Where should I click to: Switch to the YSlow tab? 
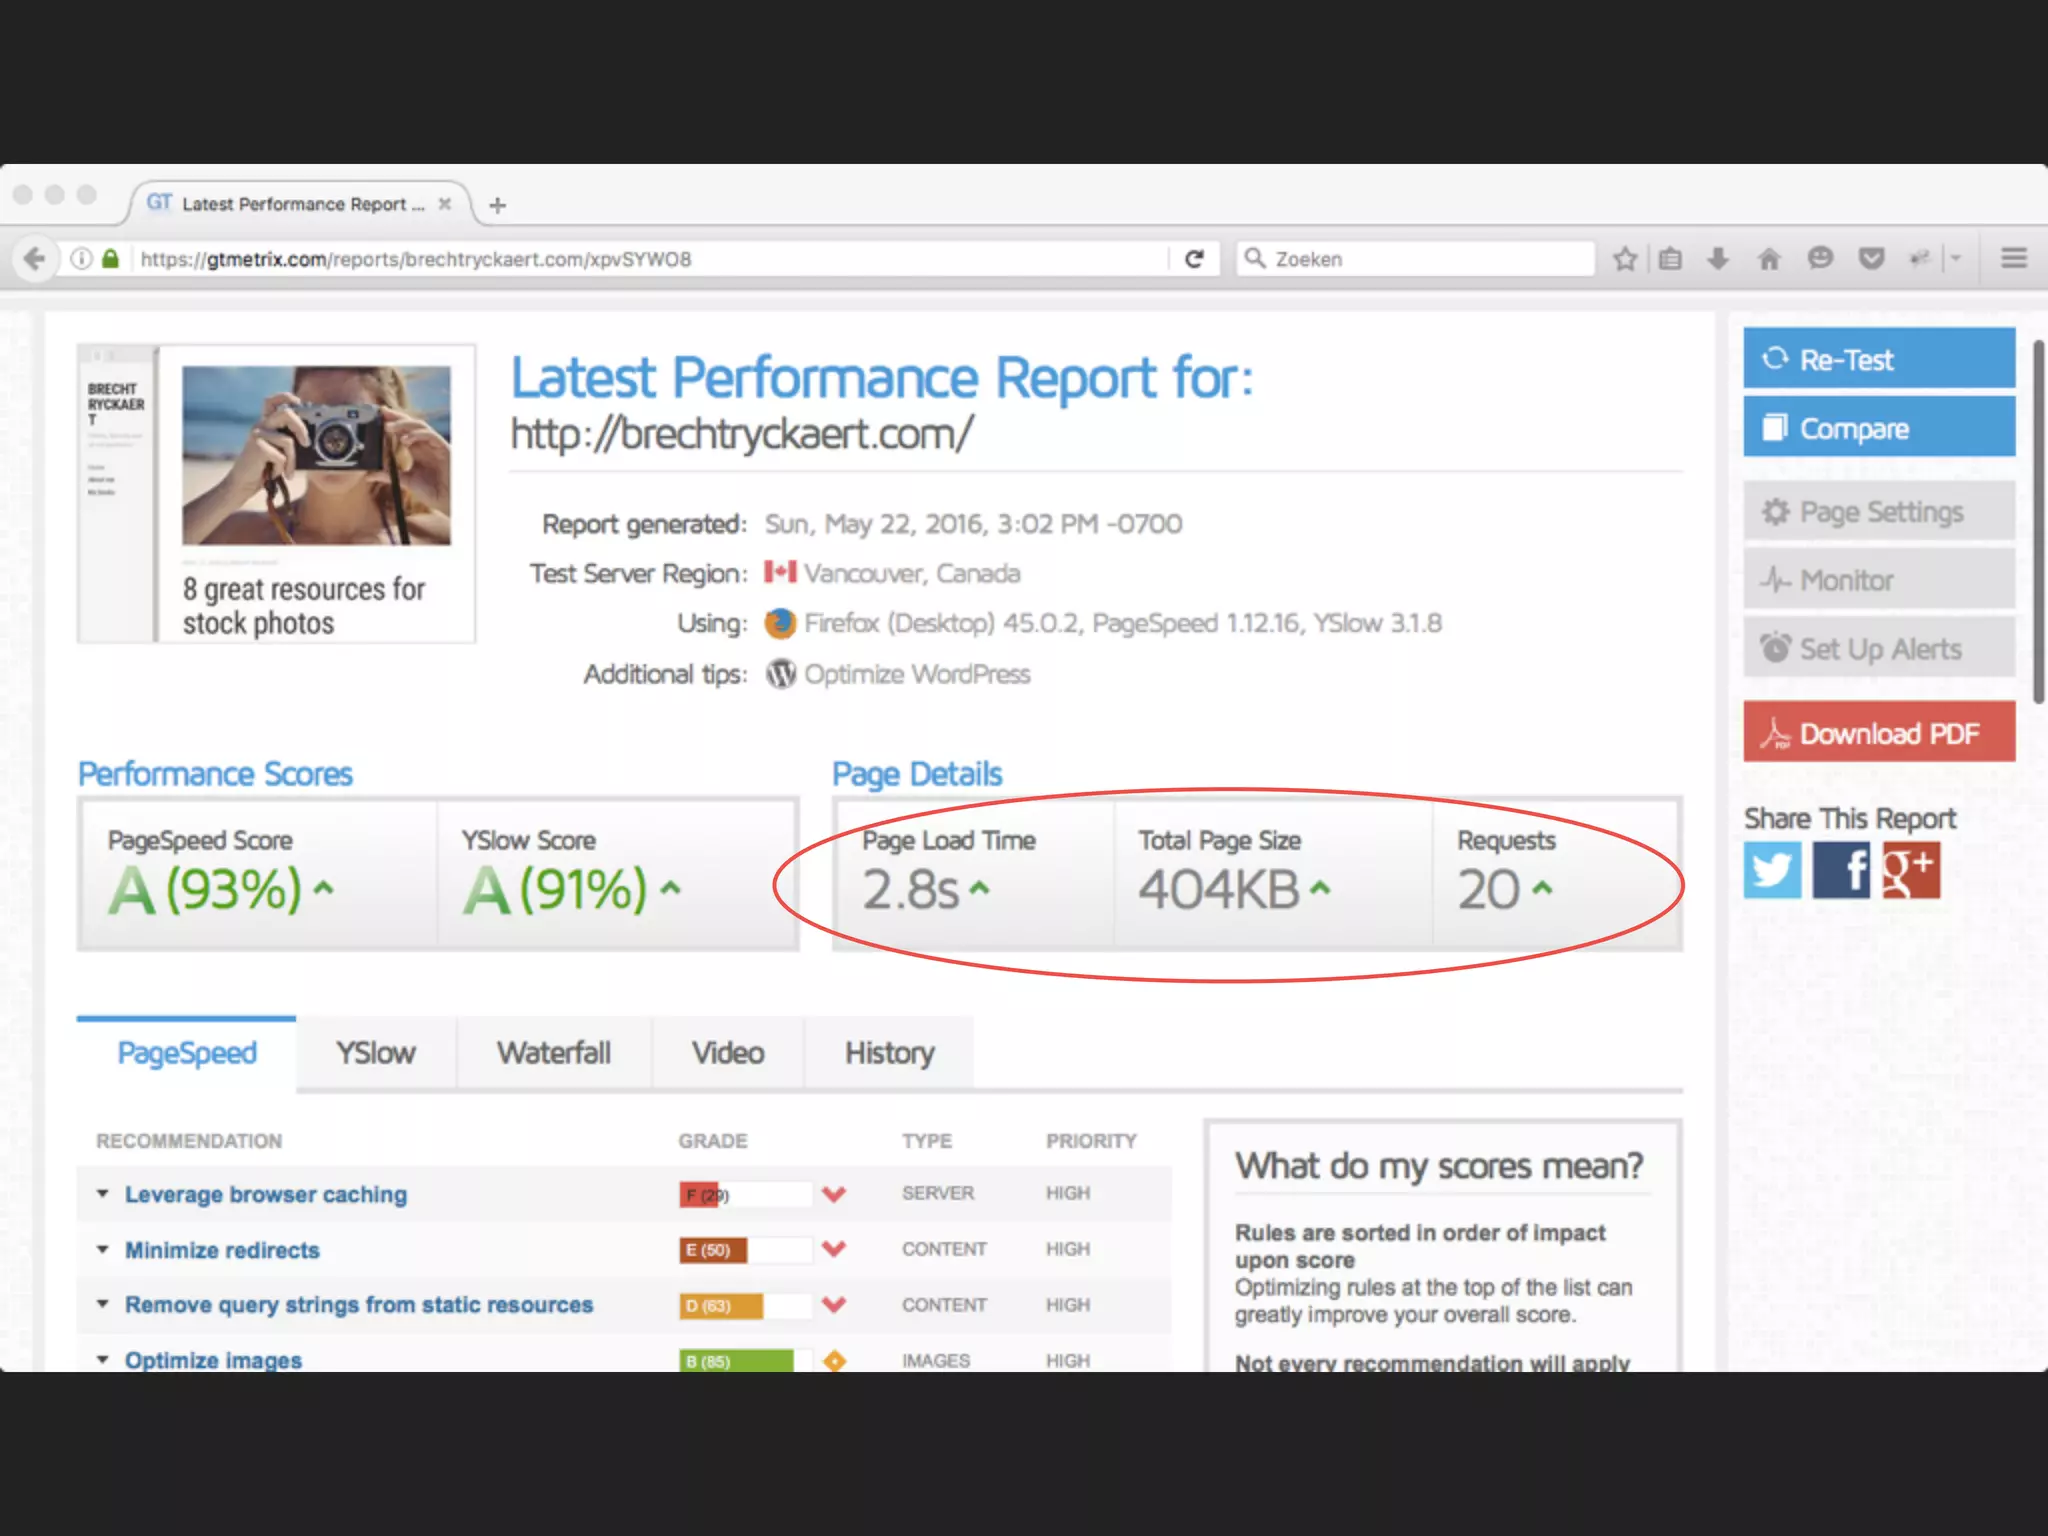pyautogui.click(x=376, y=1053)
